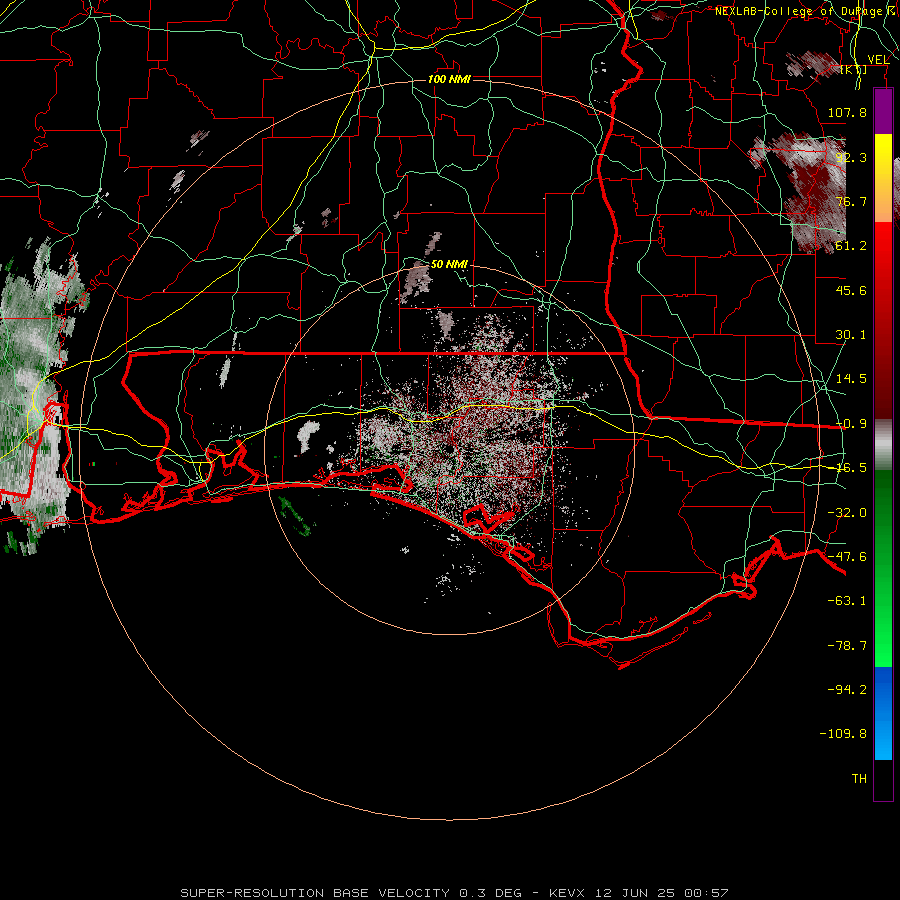Click the -47.6 velocity scale label
This screenshot has height=900, width=900.
[847, 557]
